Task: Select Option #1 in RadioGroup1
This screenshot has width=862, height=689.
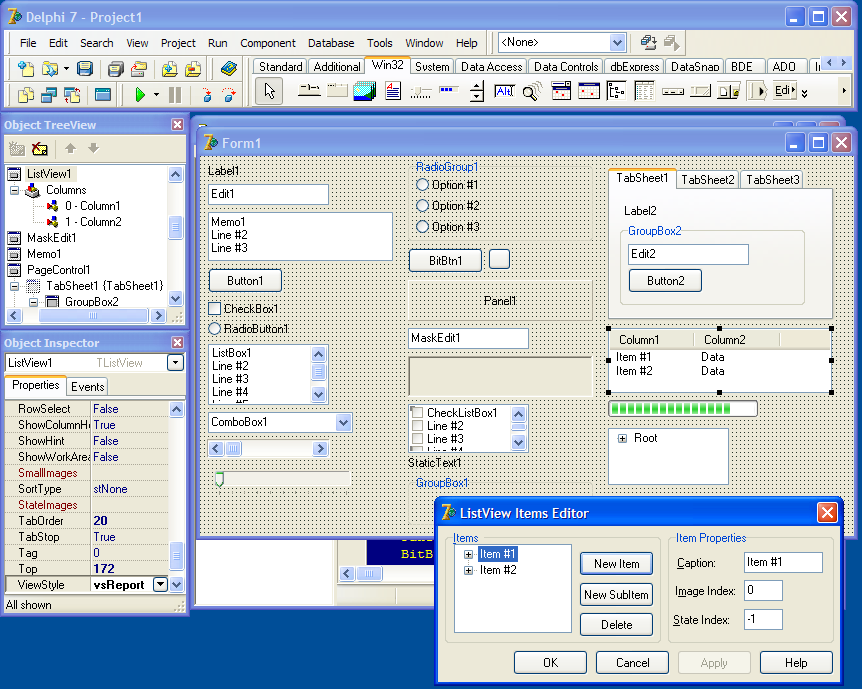Action: point(422,185)
